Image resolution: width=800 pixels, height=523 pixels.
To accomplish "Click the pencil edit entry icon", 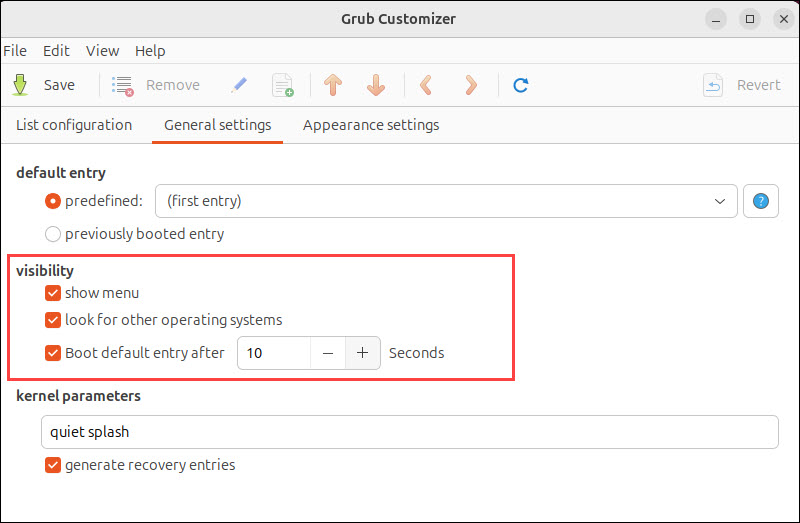I will tap(239, 85).
